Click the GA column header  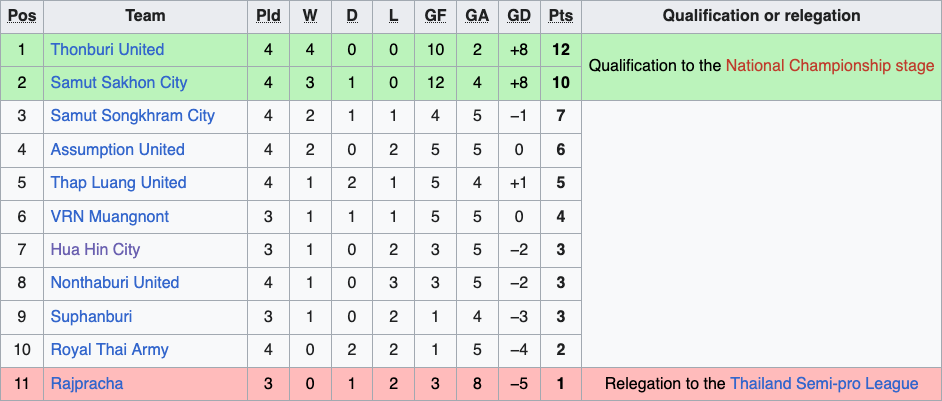coord(477,16)
